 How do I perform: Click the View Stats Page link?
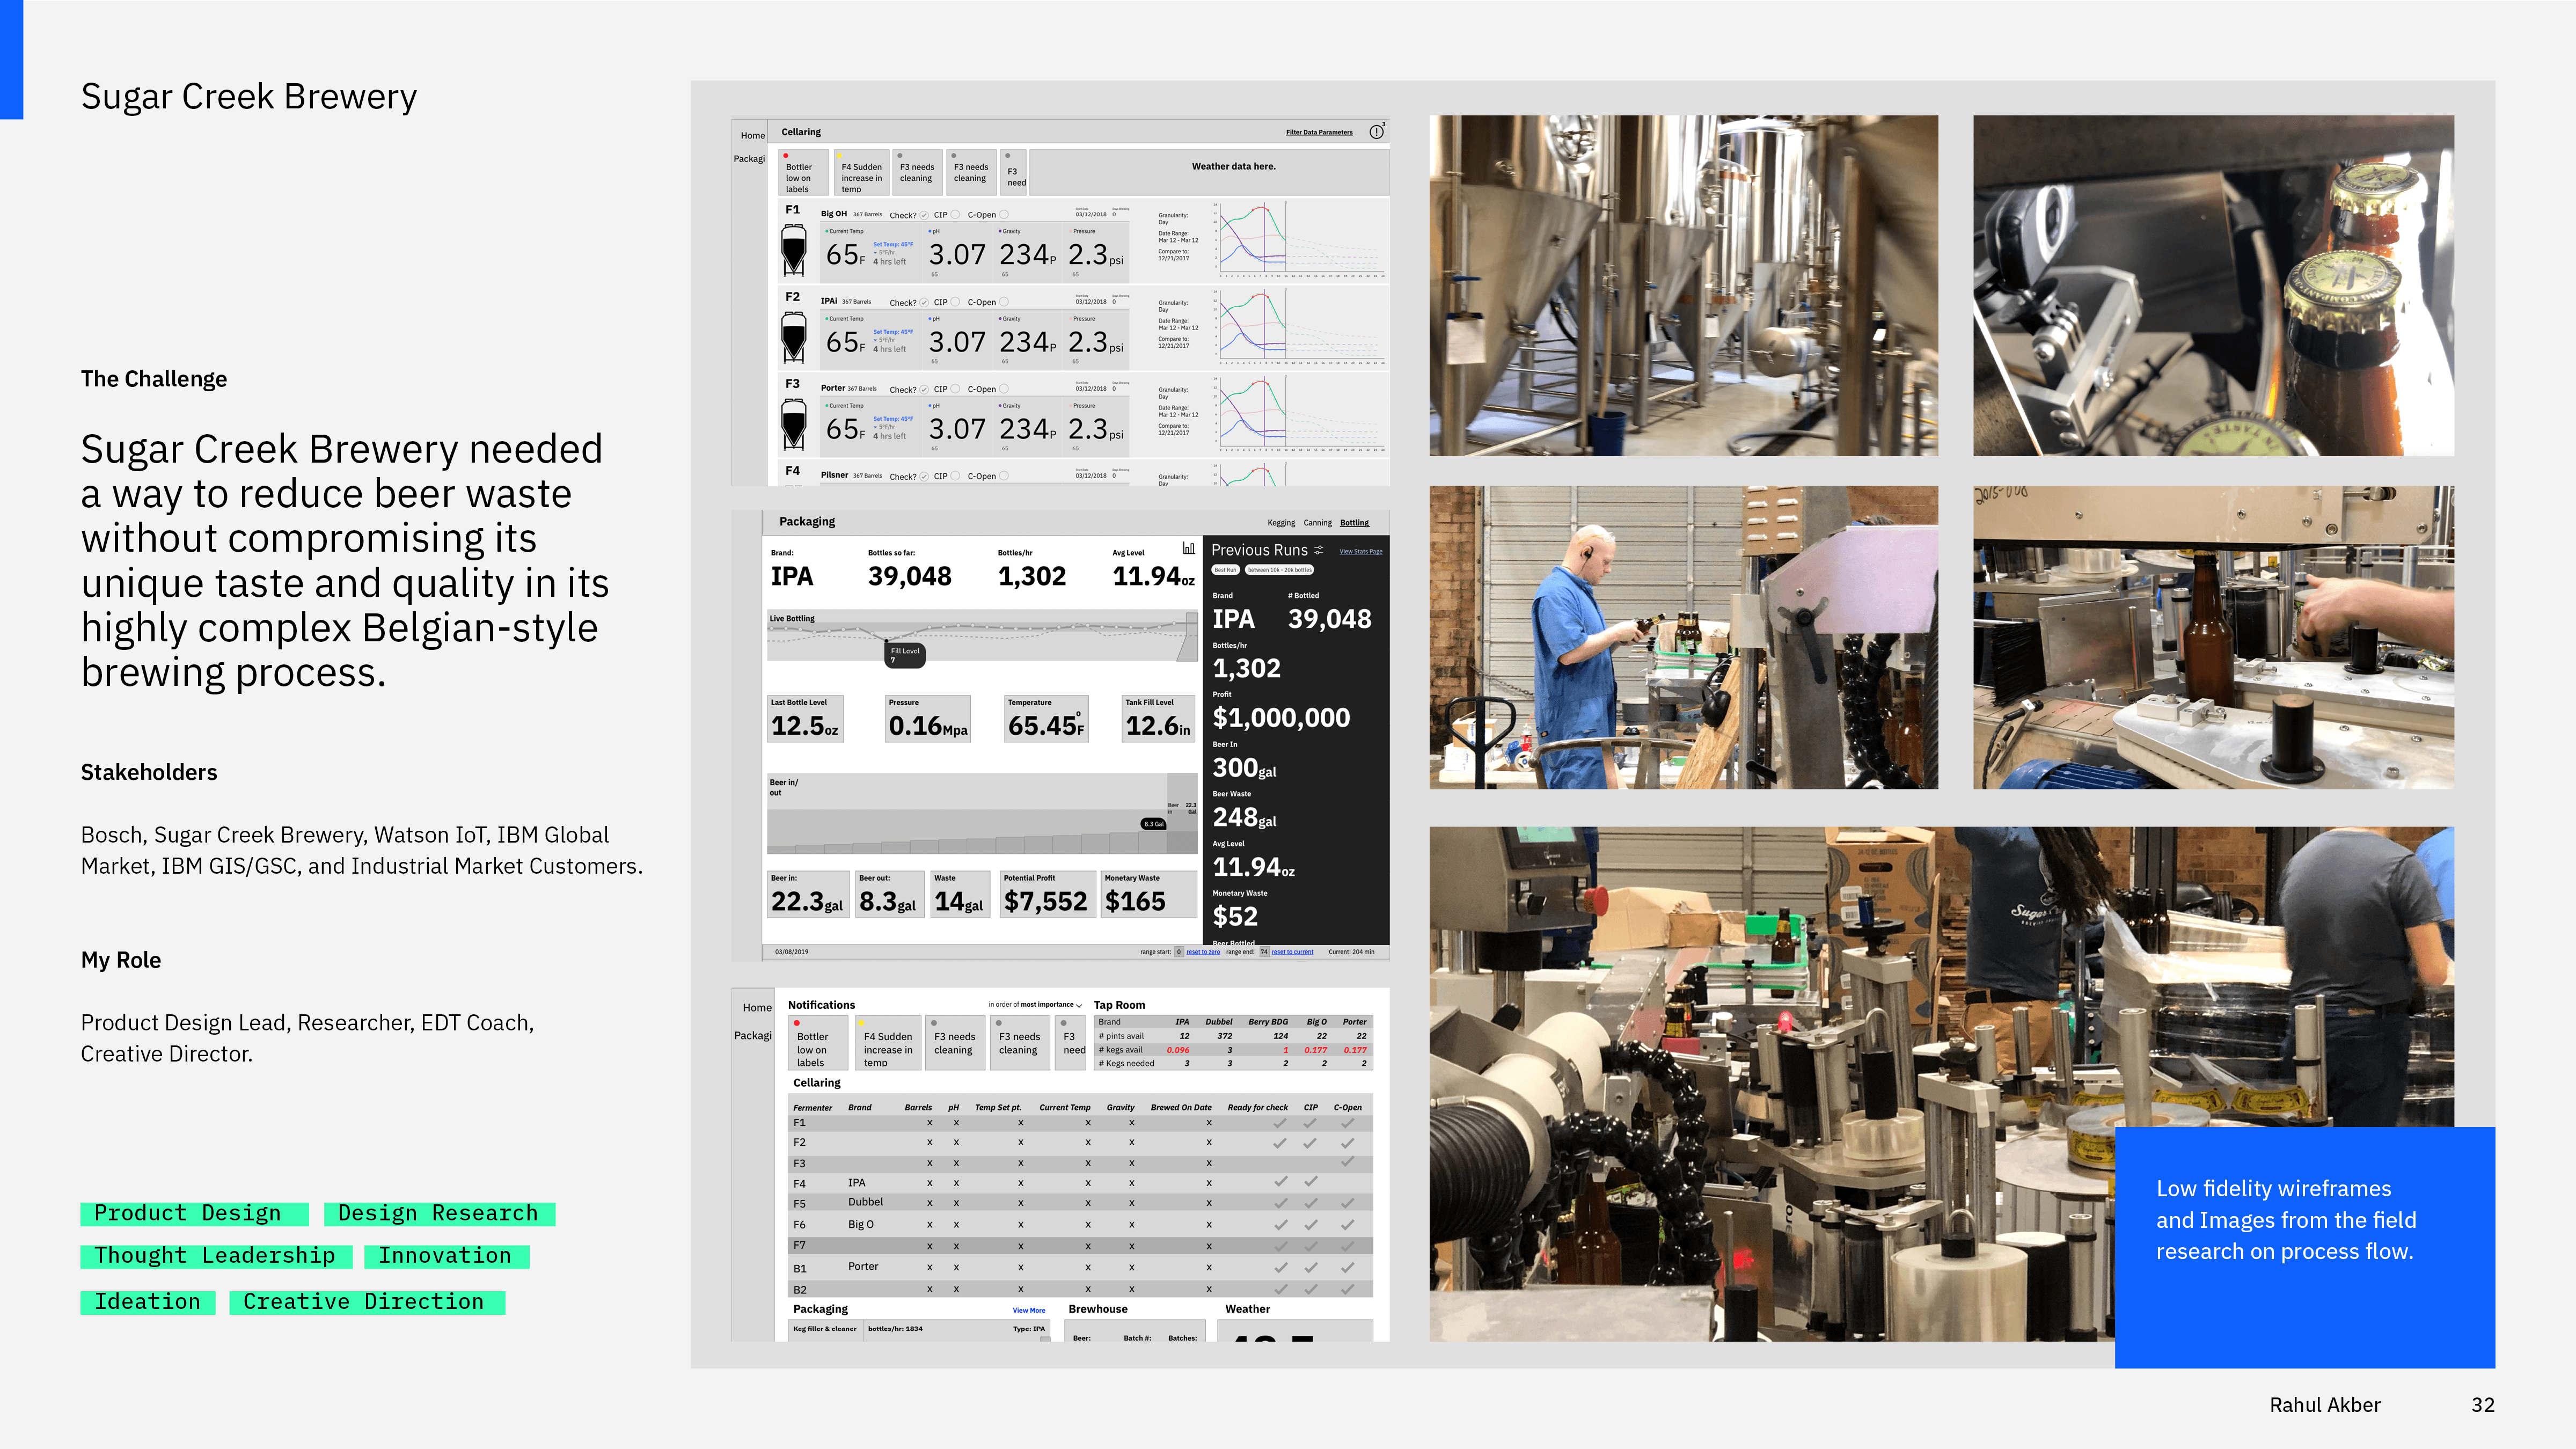click(1360, 551)
